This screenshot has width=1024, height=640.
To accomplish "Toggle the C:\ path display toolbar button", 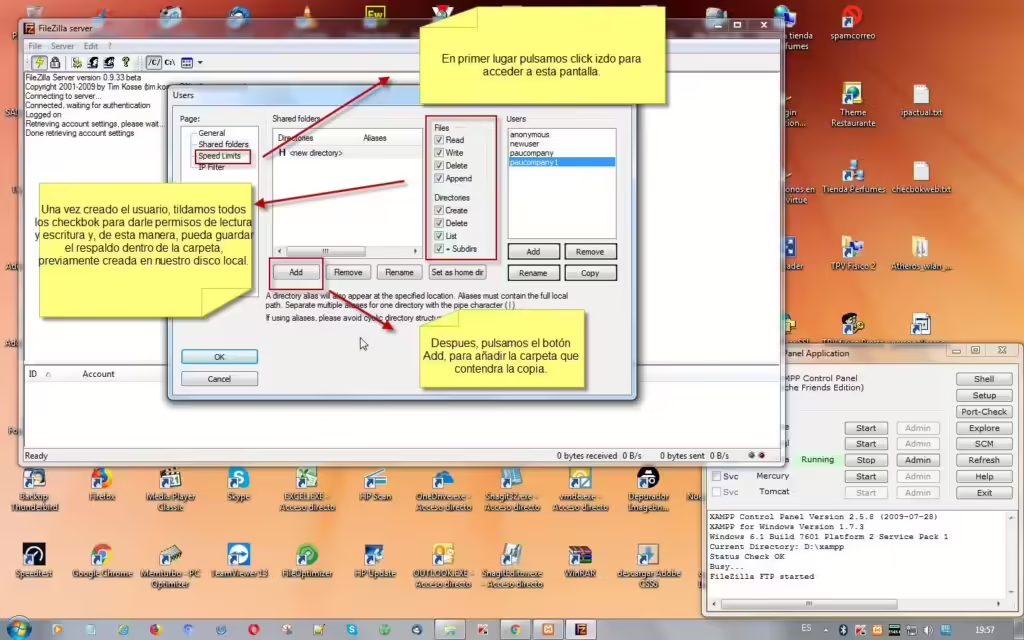I will click(x=170, y=63).
